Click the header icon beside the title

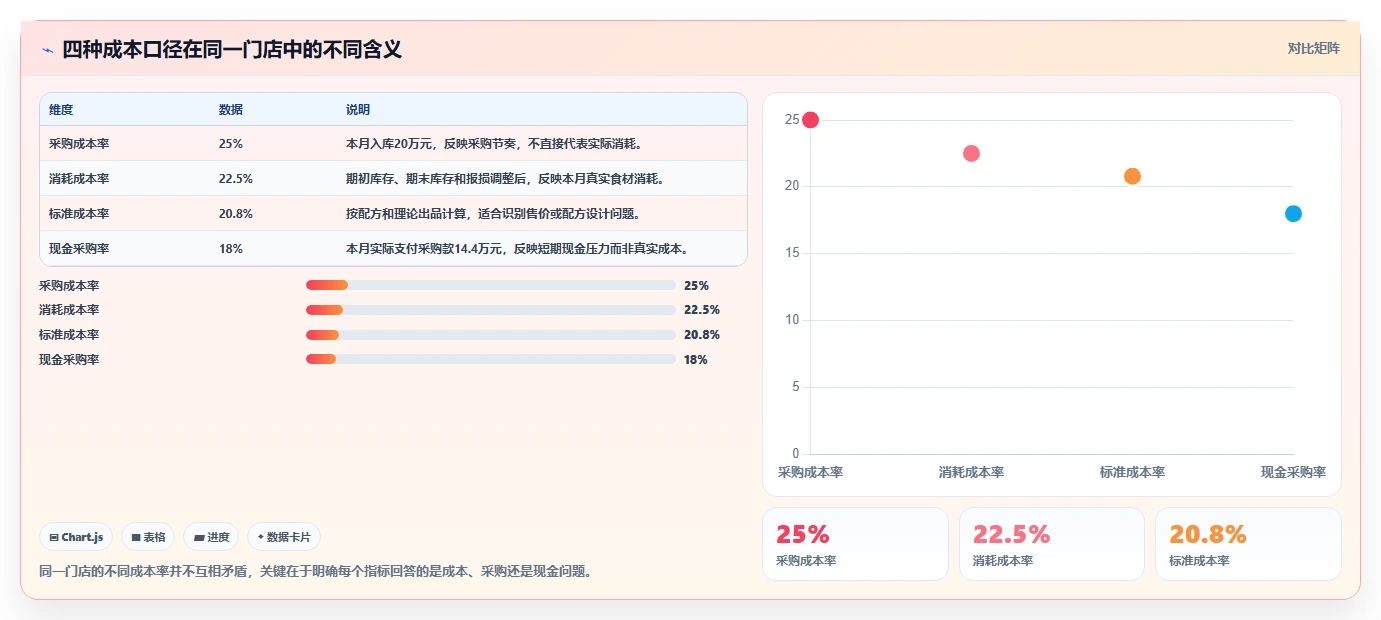pos(47,50)
